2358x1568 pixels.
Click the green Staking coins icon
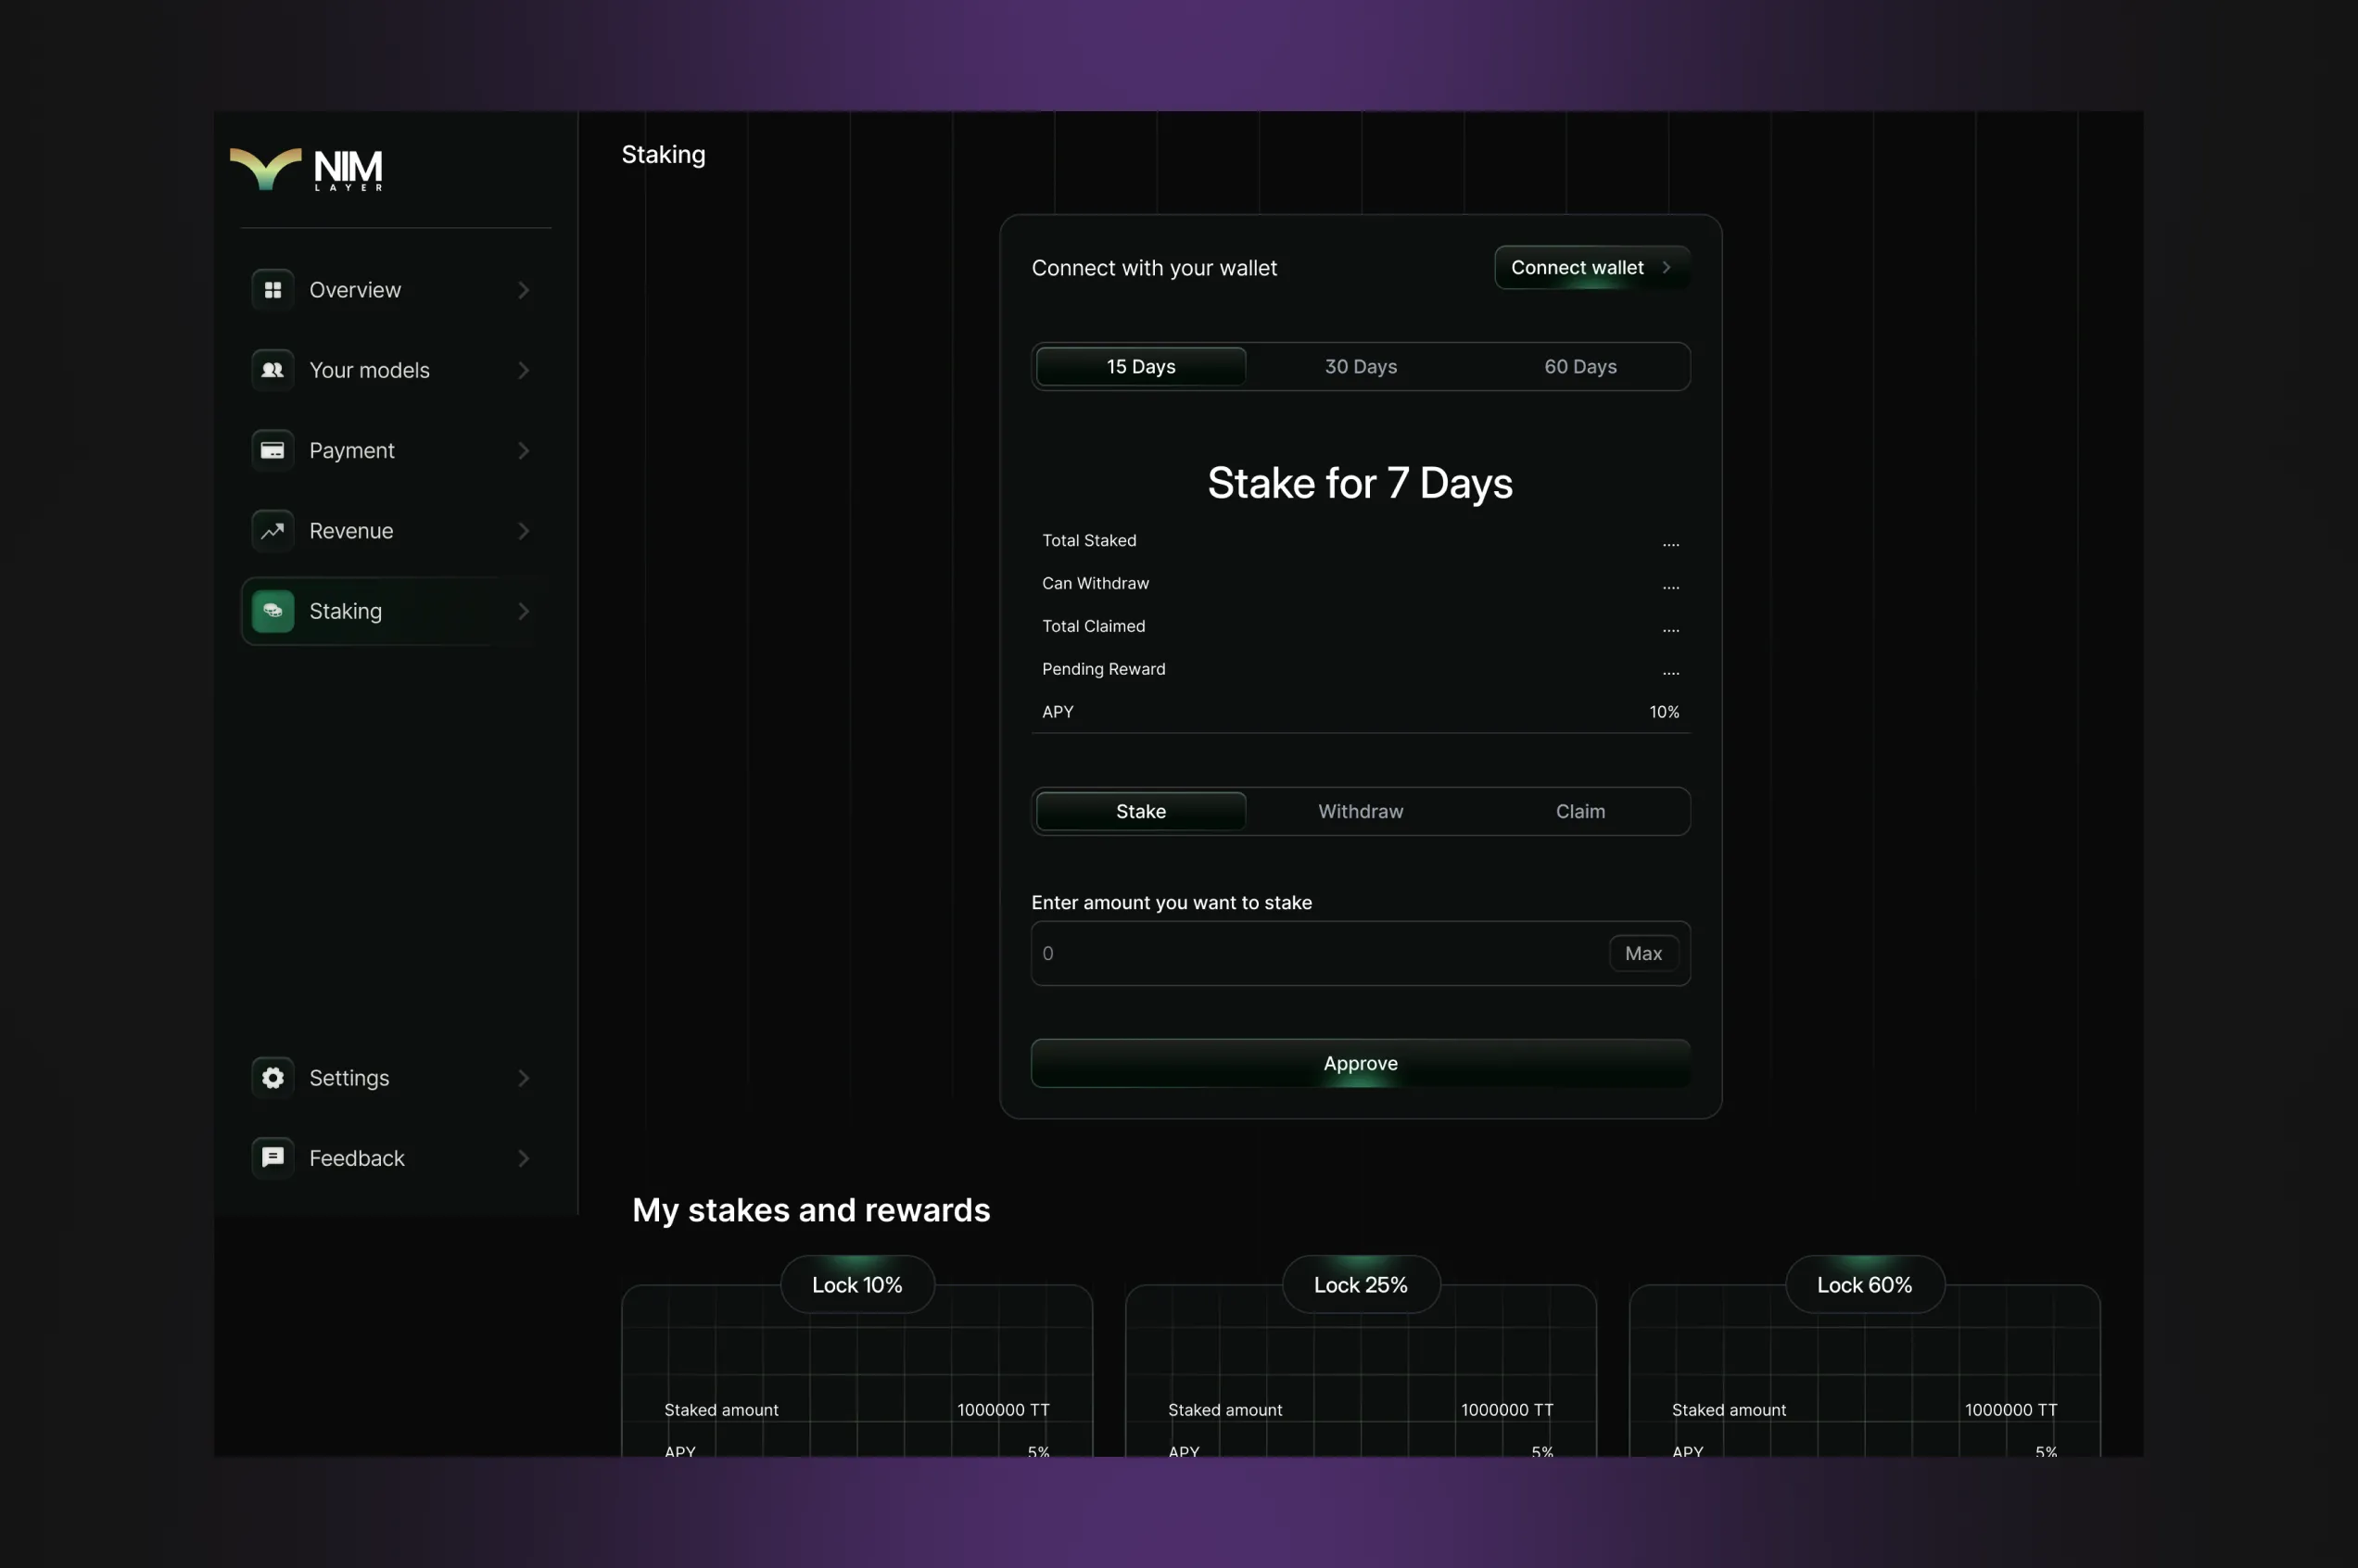tap(272, 611)
